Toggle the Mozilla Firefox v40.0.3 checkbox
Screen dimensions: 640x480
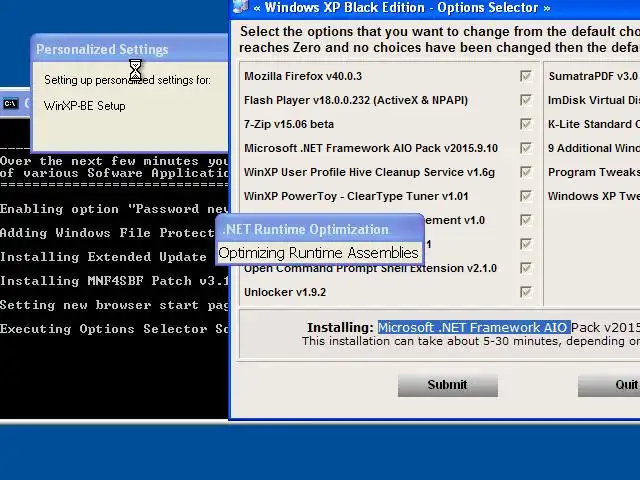coord(526,76)
